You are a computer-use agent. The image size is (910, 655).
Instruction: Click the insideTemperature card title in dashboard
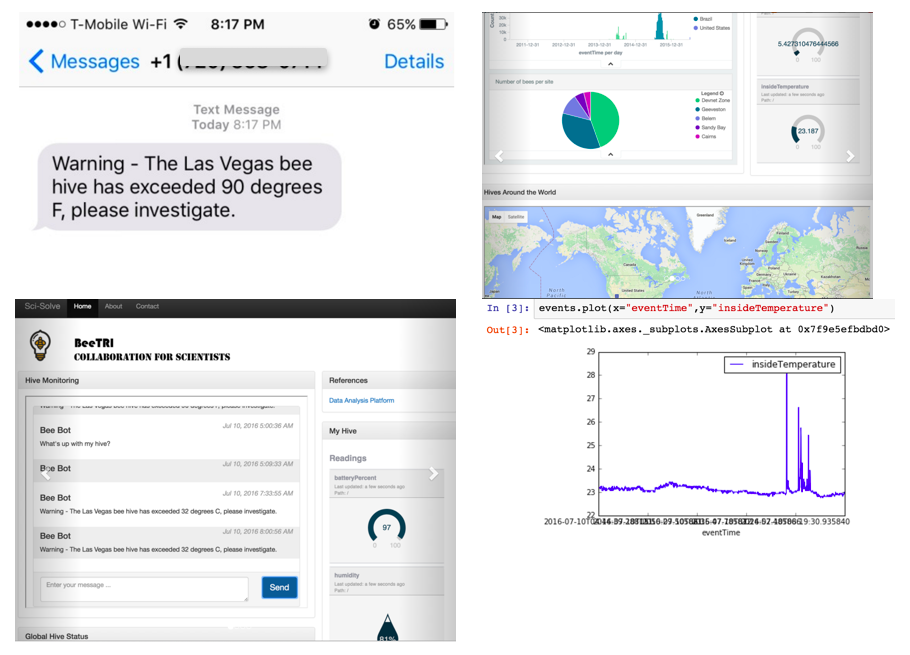785,86
